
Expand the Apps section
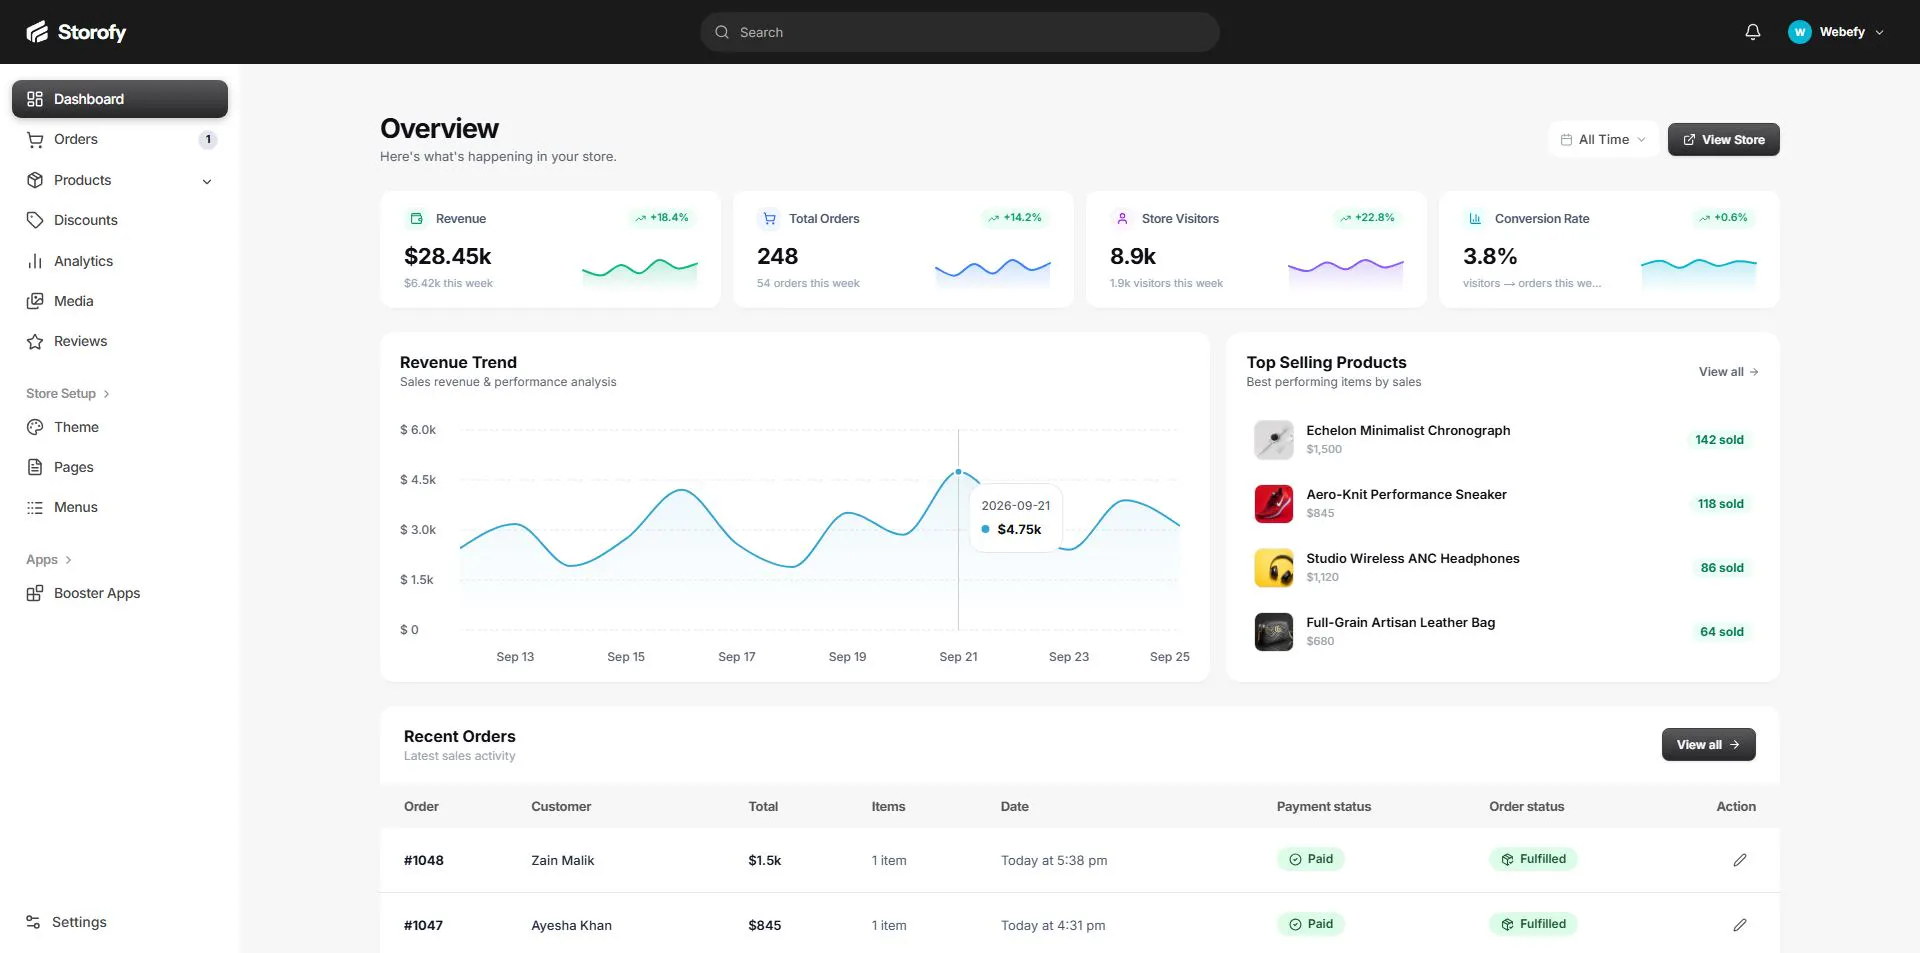tap(49, 560)
